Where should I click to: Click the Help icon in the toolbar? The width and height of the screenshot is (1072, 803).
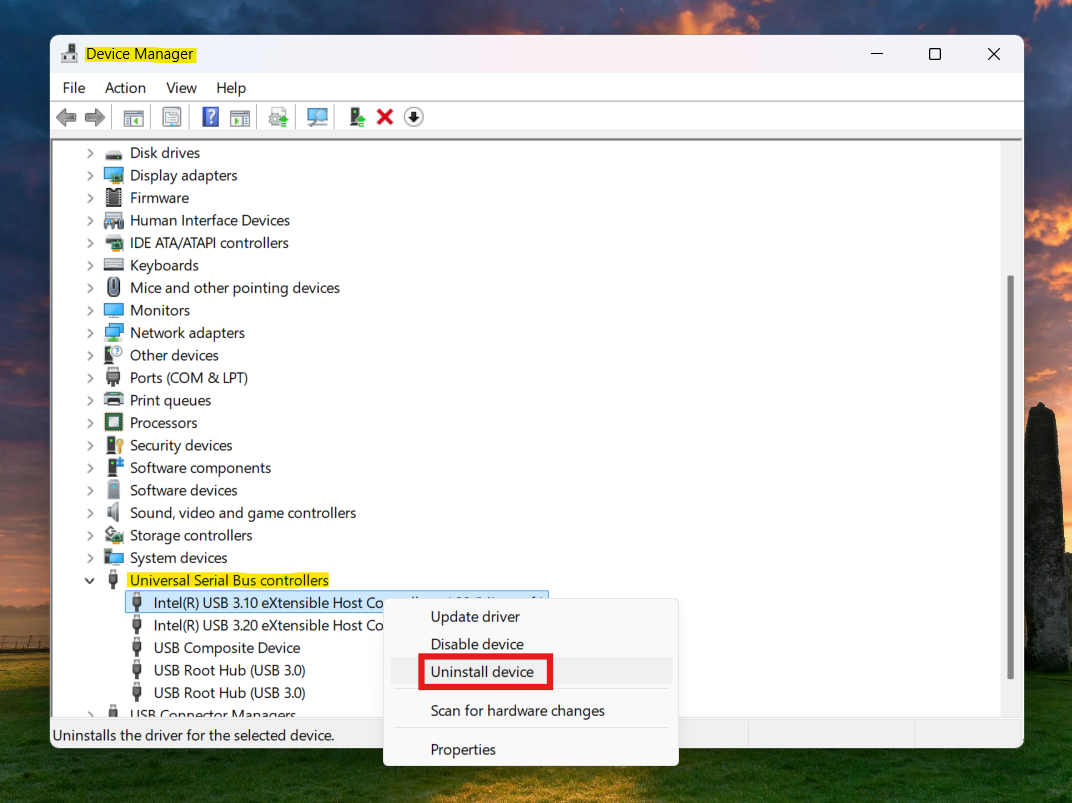pos(210,117)
